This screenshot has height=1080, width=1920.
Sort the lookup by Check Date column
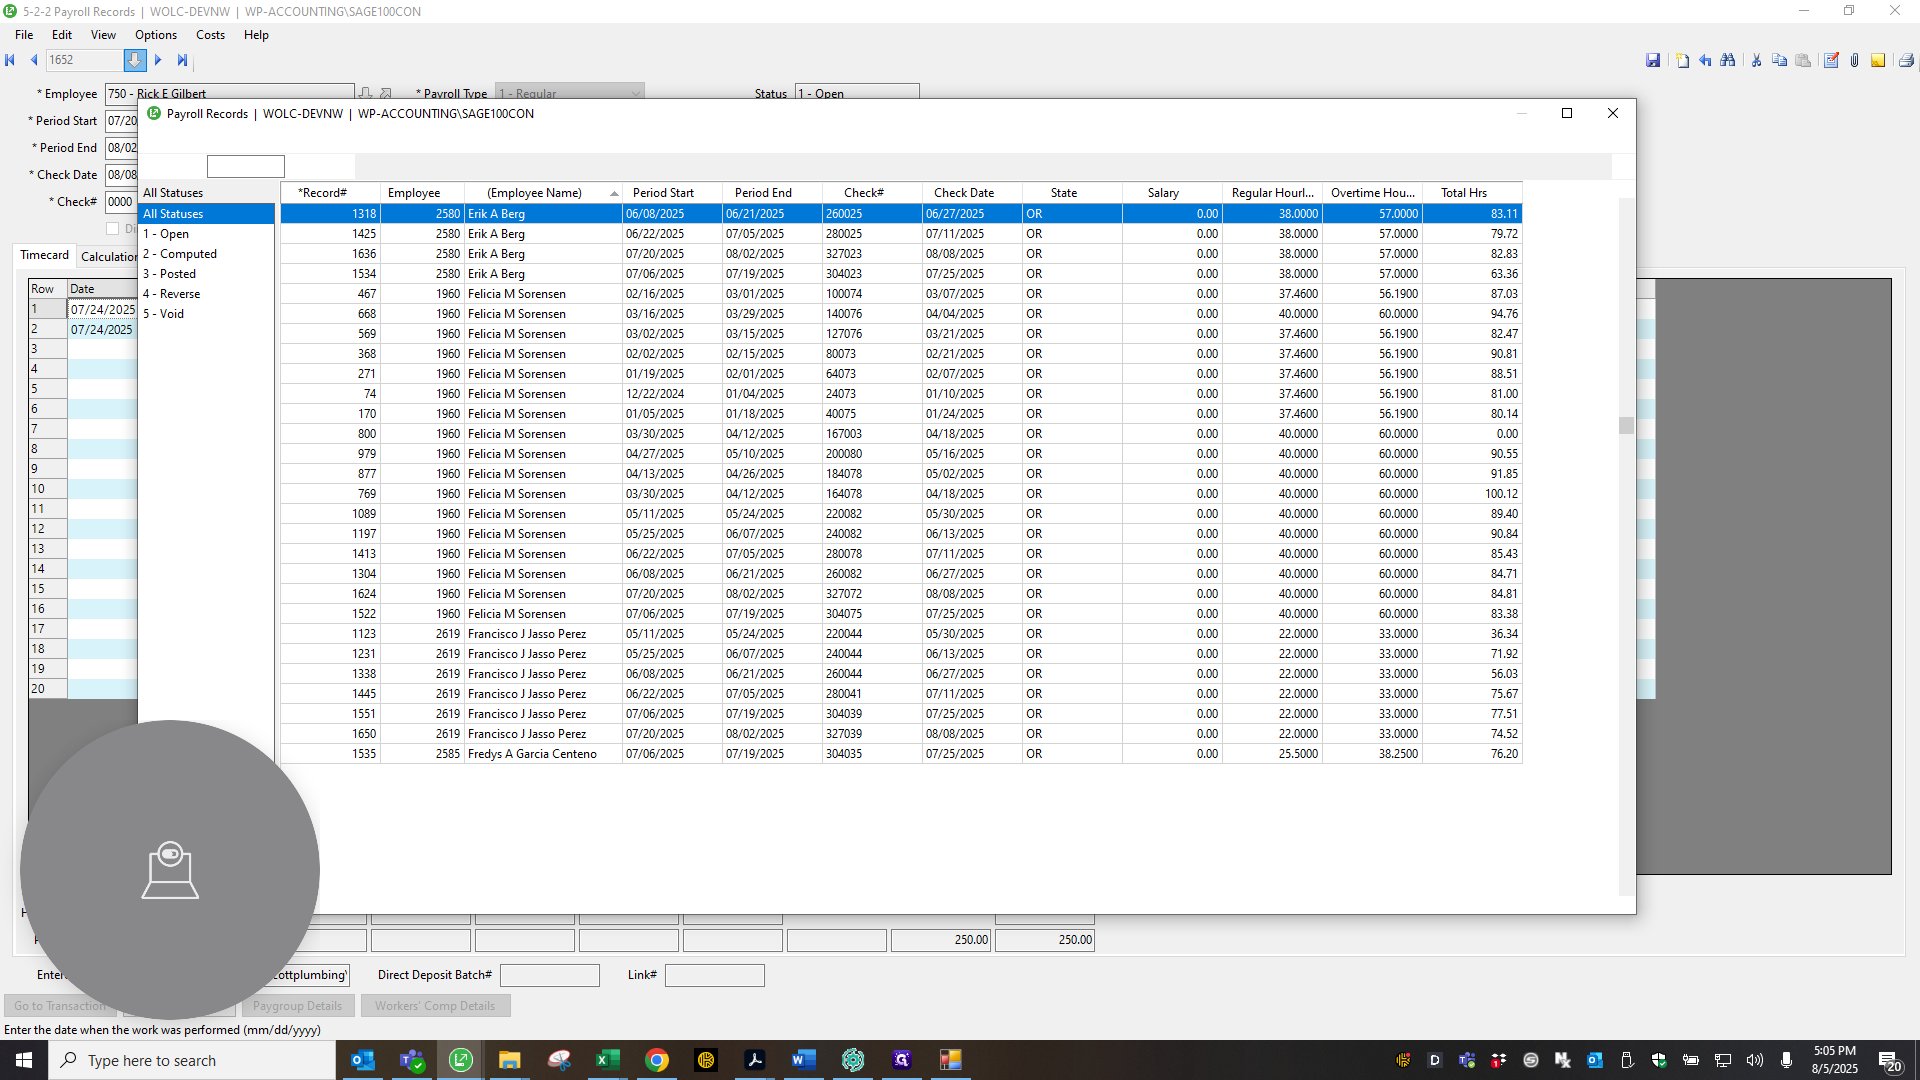click(x=972, y=193)
